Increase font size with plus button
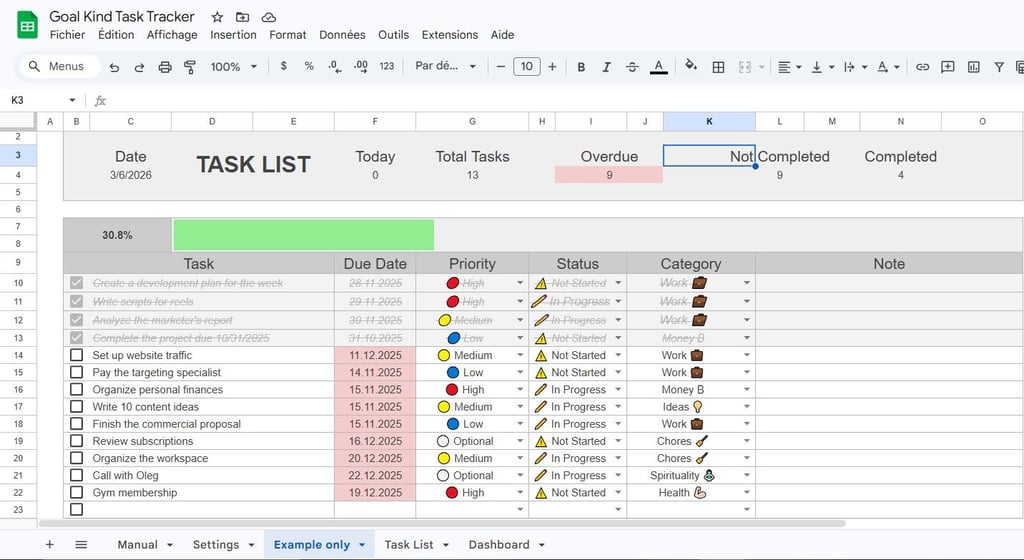The width and height of the screenshot is (1024, 560). click(552, 67)
